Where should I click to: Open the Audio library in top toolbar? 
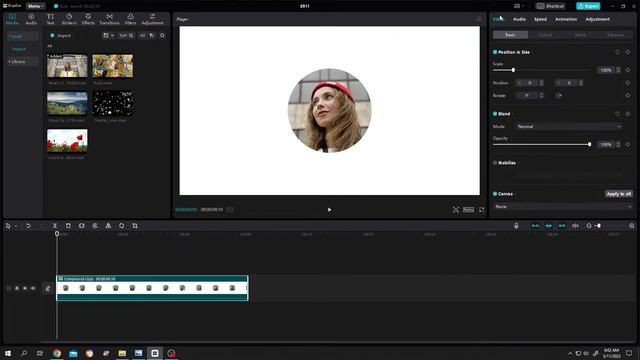pyautogui.click(x=31, y=19)
